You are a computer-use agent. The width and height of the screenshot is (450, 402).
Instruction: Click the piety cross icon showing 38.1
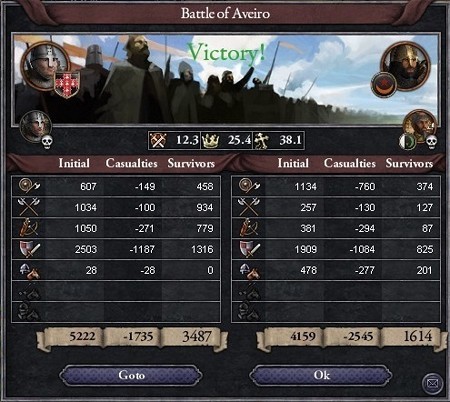coord(261,141)
